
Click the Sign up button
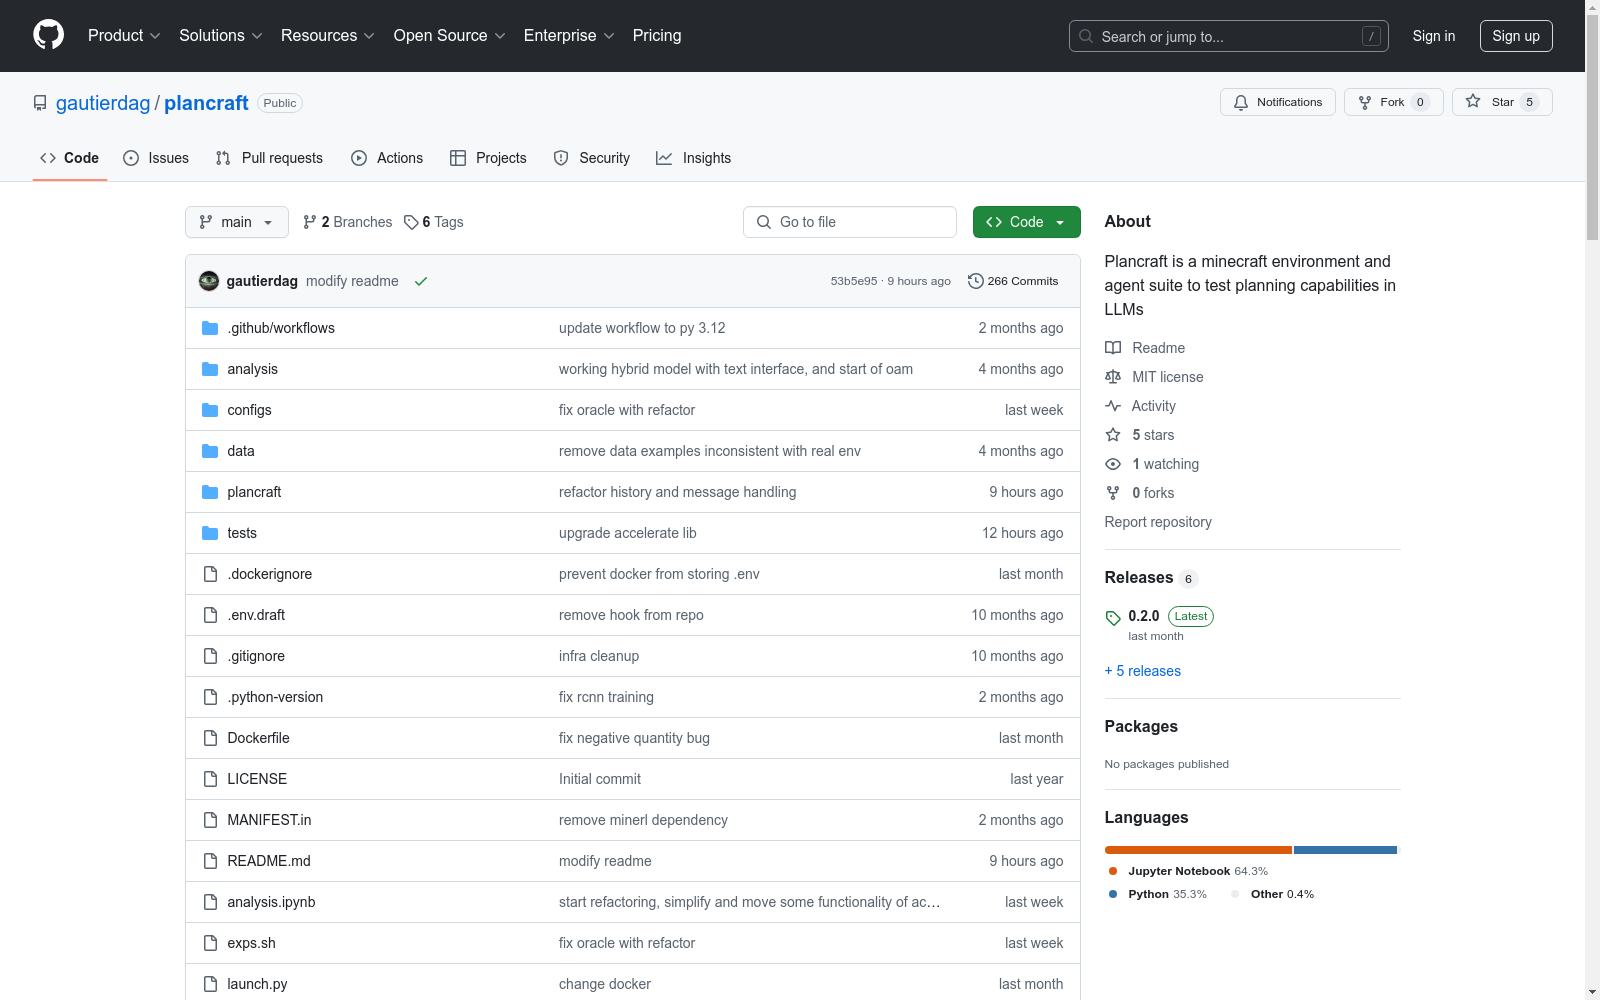pos(1516,36)
